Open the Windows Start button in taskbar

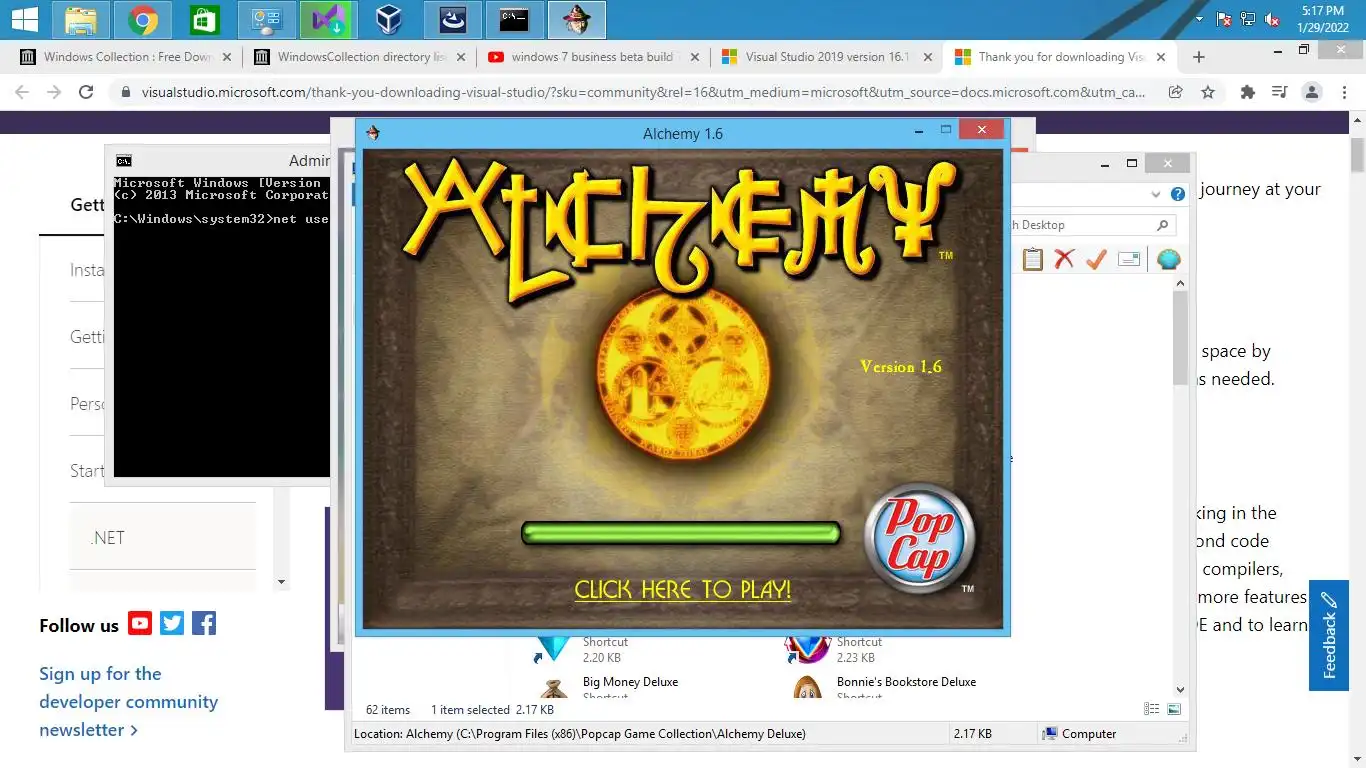coord(24,19)
